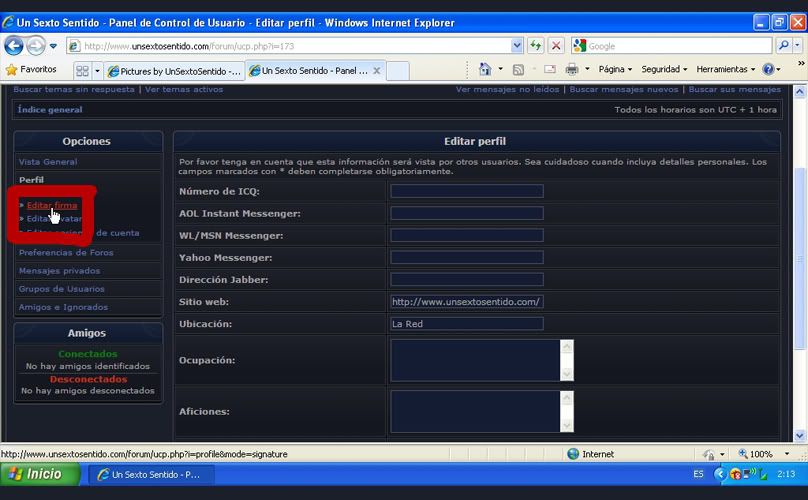Click the WL/MSN Messenger field
Image resolution: width=808 pixels, height=500 pixels.
pyautogui.click(x=467, y=236)
